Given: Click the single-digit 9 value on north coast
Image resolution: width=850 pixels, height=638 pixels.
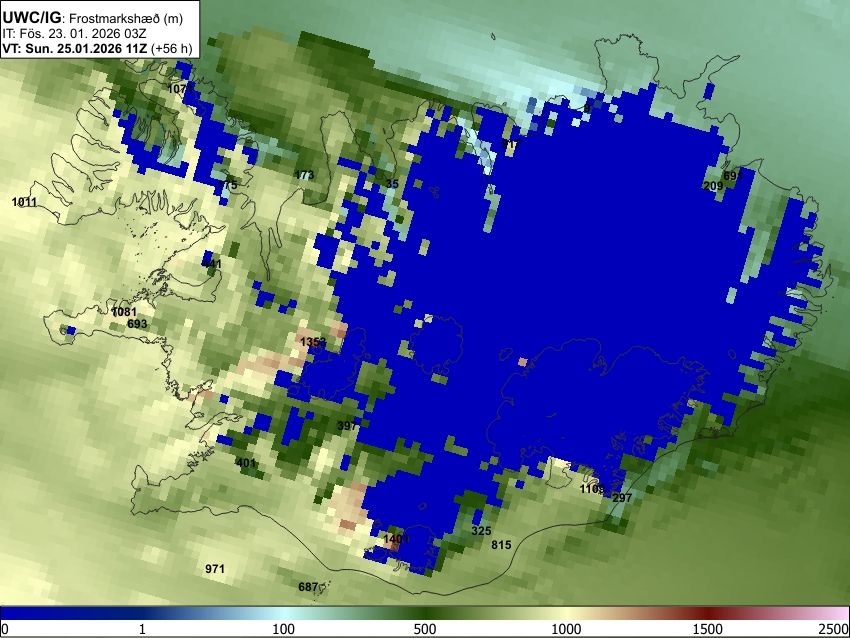Looking at the screenshot, I should [x=587, y=108].
